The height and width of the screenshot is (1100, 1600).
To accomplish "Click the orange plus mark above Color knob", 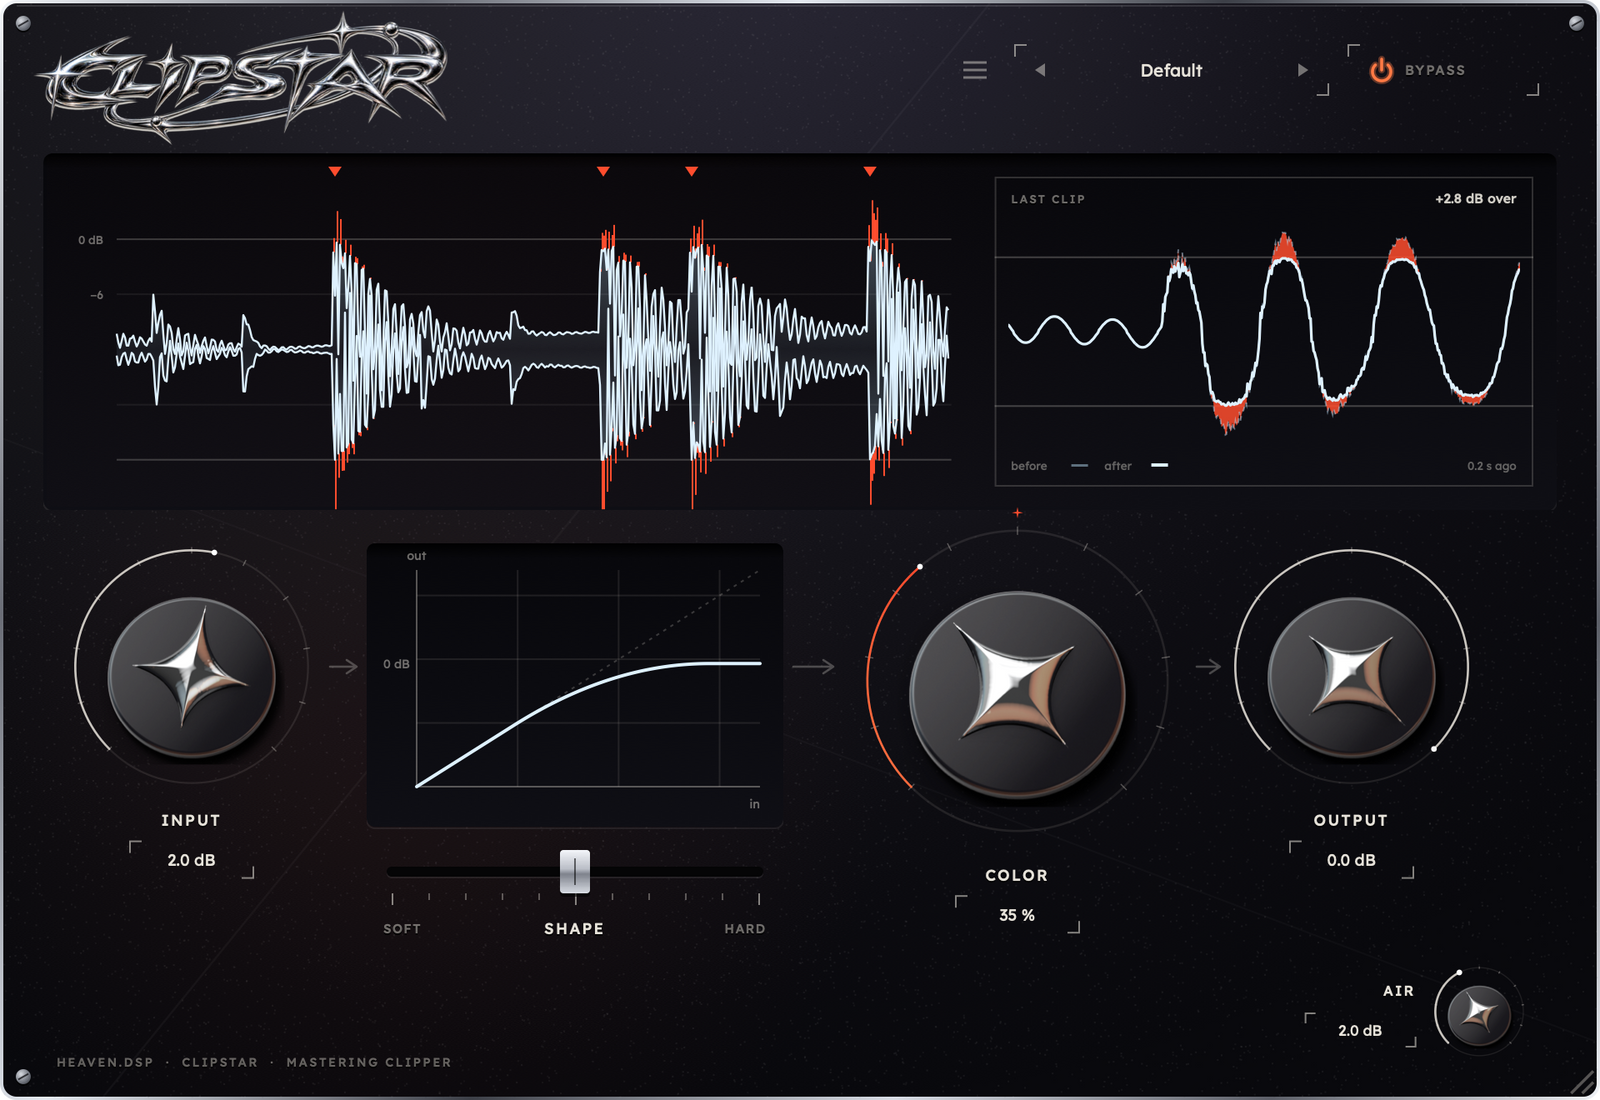I will [x=1017, y=513].
